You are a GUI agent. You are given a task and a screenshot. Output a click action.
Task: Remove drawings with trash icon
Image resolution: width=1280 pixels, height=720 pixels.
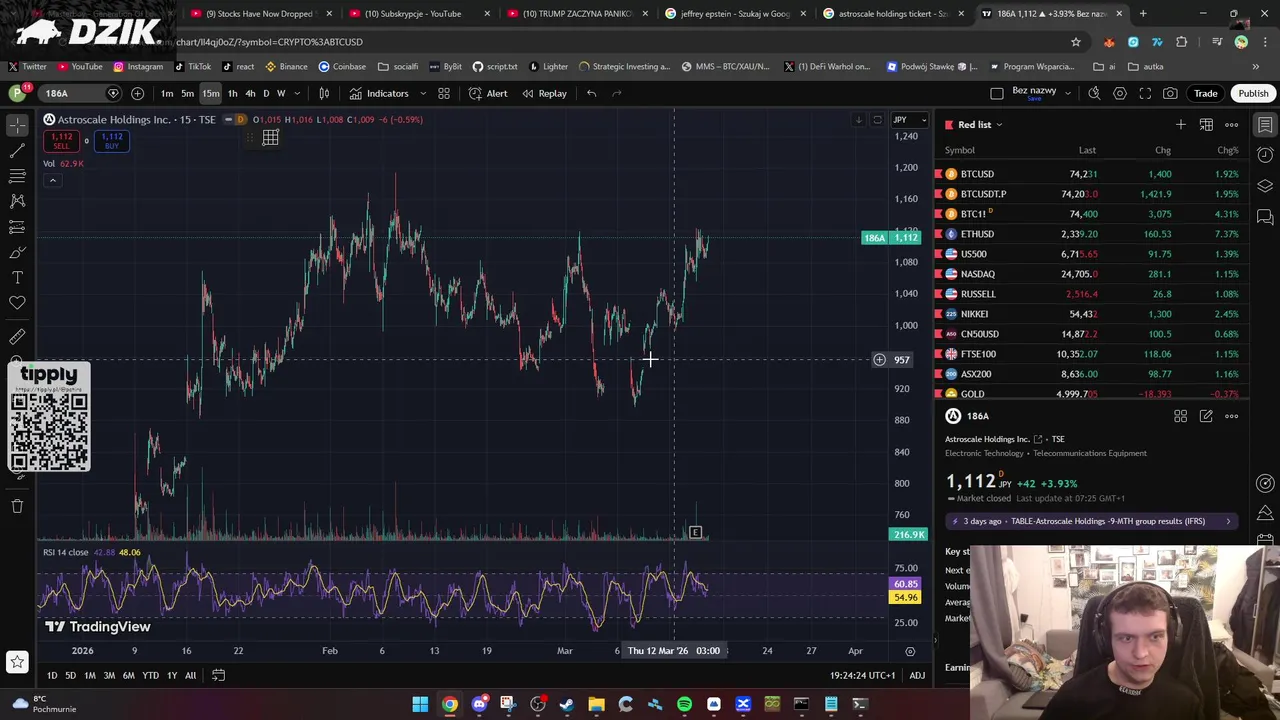17,506
